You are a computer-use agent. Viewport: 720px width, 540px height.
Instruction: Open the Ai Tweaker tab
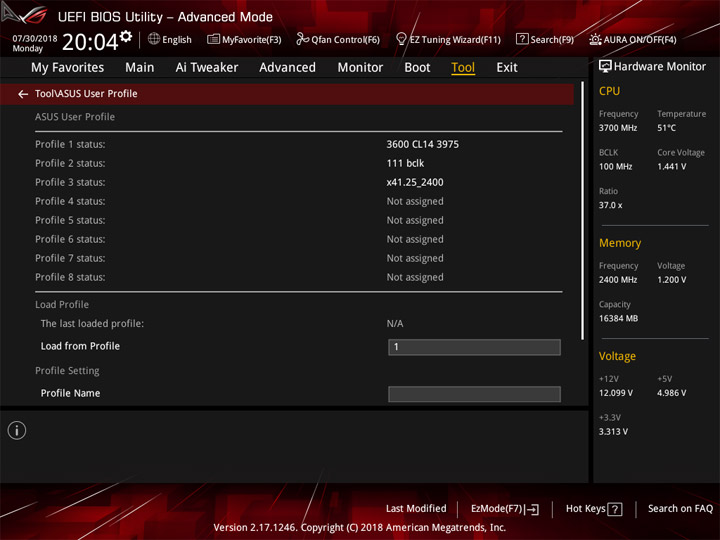point(207,68)
